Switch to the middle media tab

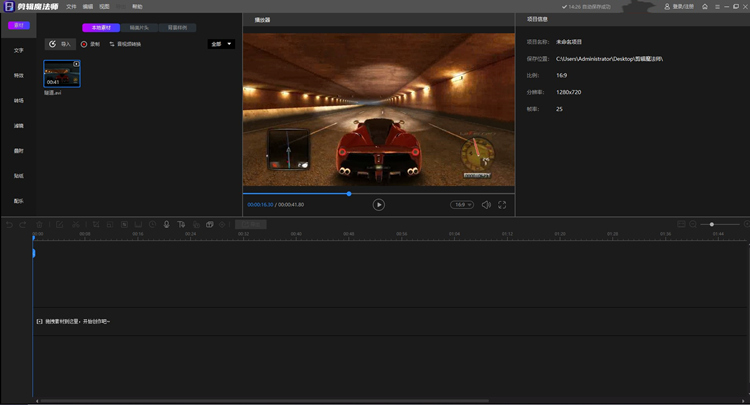click(139, 28)
